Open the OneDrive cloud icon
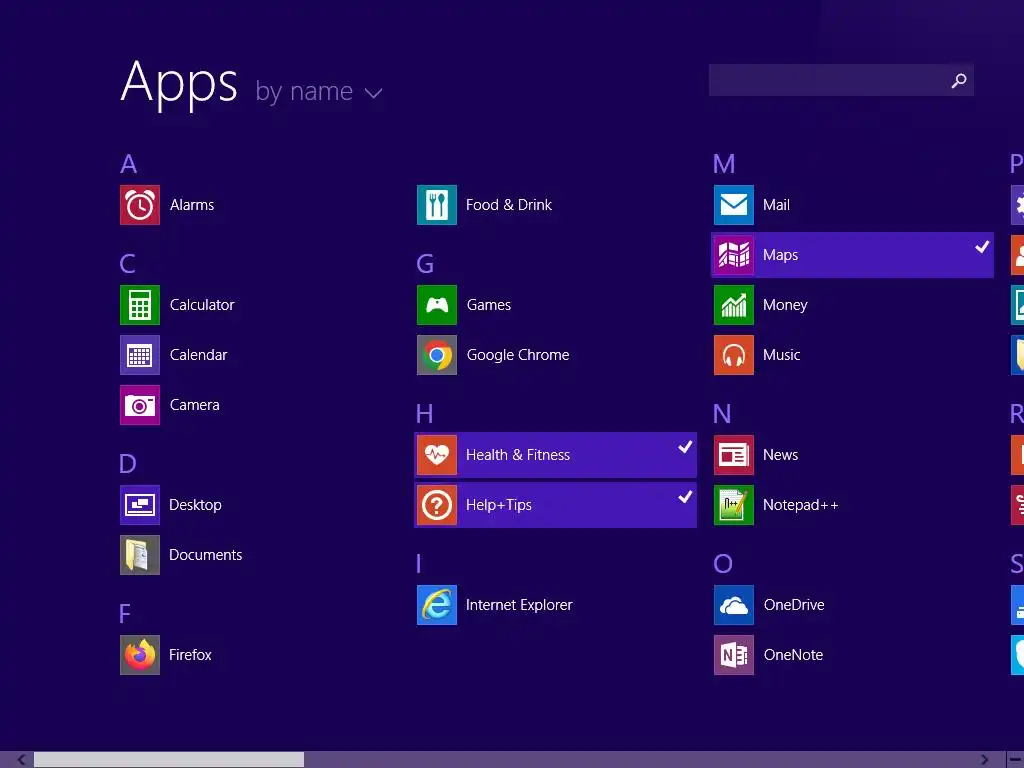The image size is (1024, 768). coord(734,605)
